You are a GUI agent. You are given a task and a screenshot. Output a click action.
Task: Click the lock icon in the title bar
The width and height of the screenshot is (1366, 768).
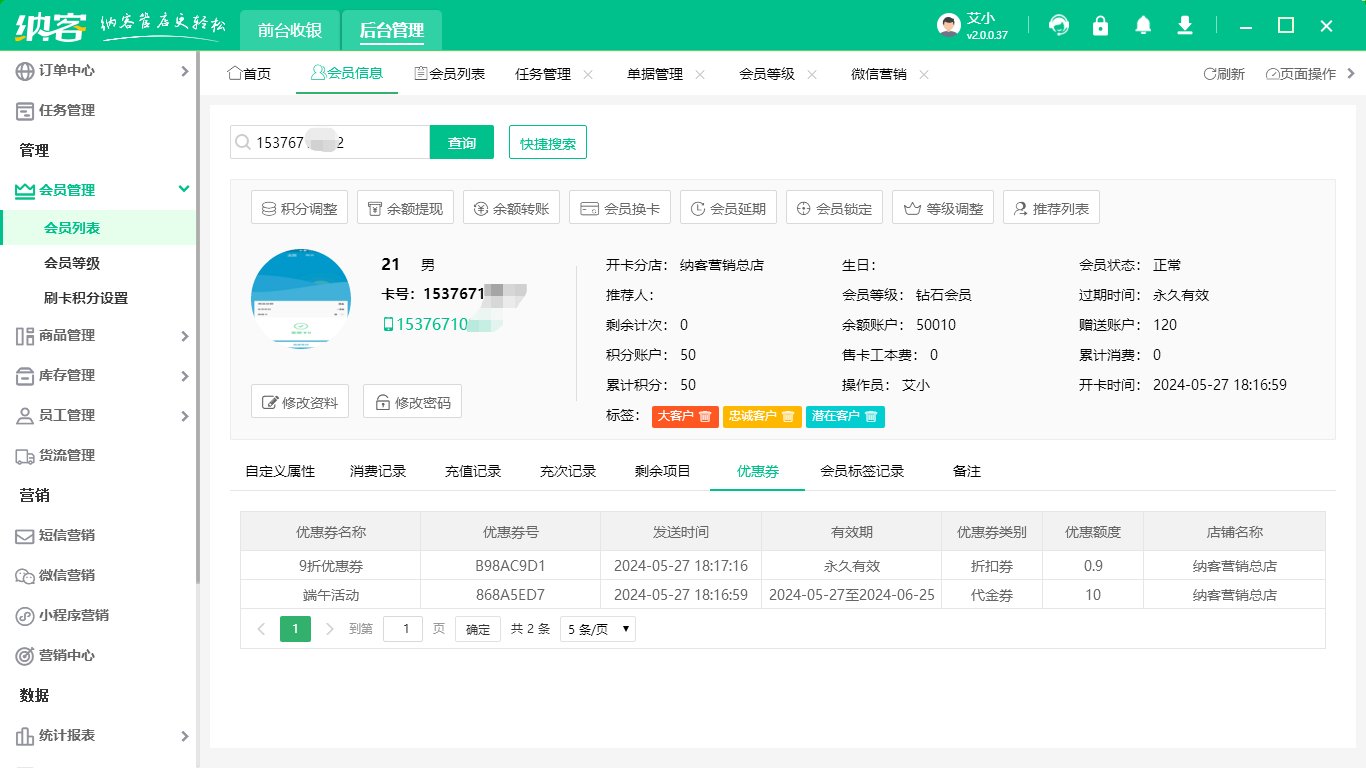click(1100, 24)
